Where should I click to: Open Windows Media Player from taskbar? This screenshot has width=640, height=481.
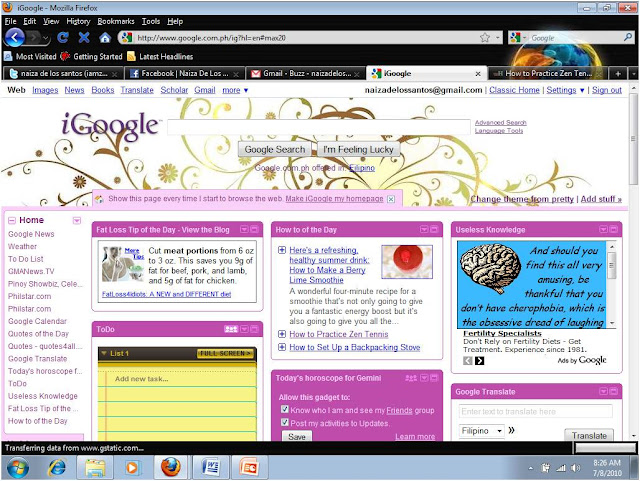coord(131,468)
